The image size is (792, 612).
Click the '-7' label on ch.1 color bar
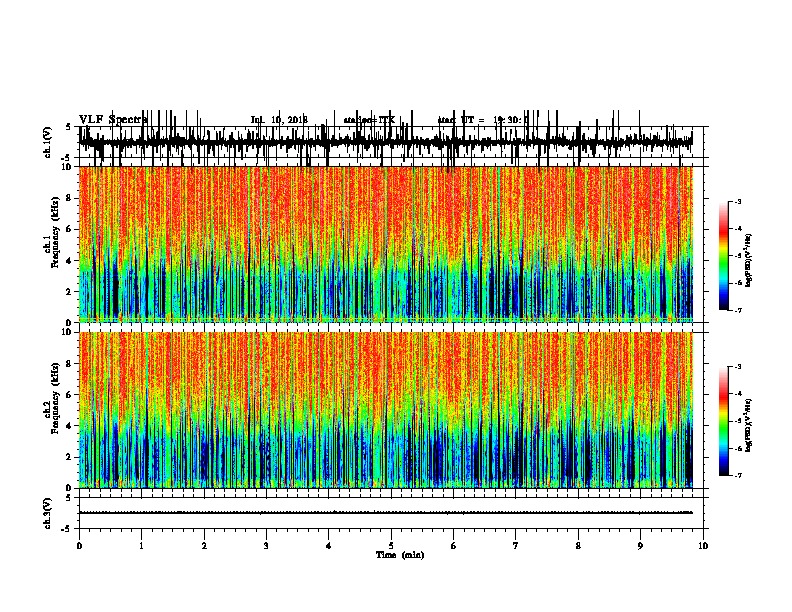coord(738,310)
